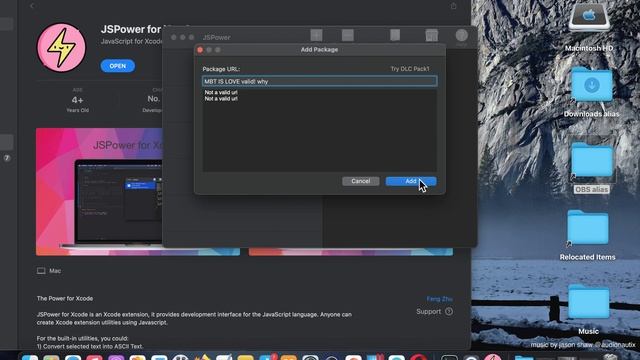The width and height of the screenshot is (640, 360).
Task: Select the Relocated Items folder
Action: (x=587, y=228)
